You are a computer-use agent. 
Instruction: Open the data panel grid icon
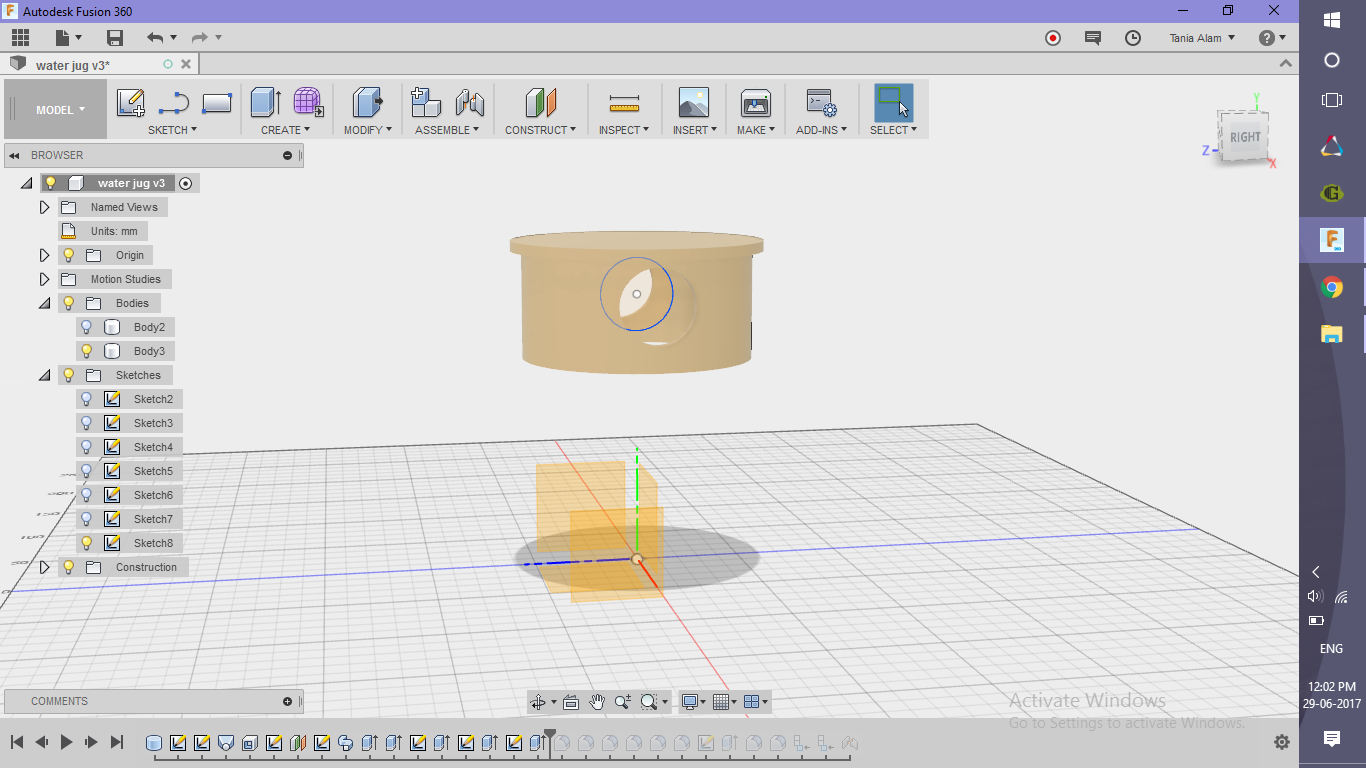point(20,38)
